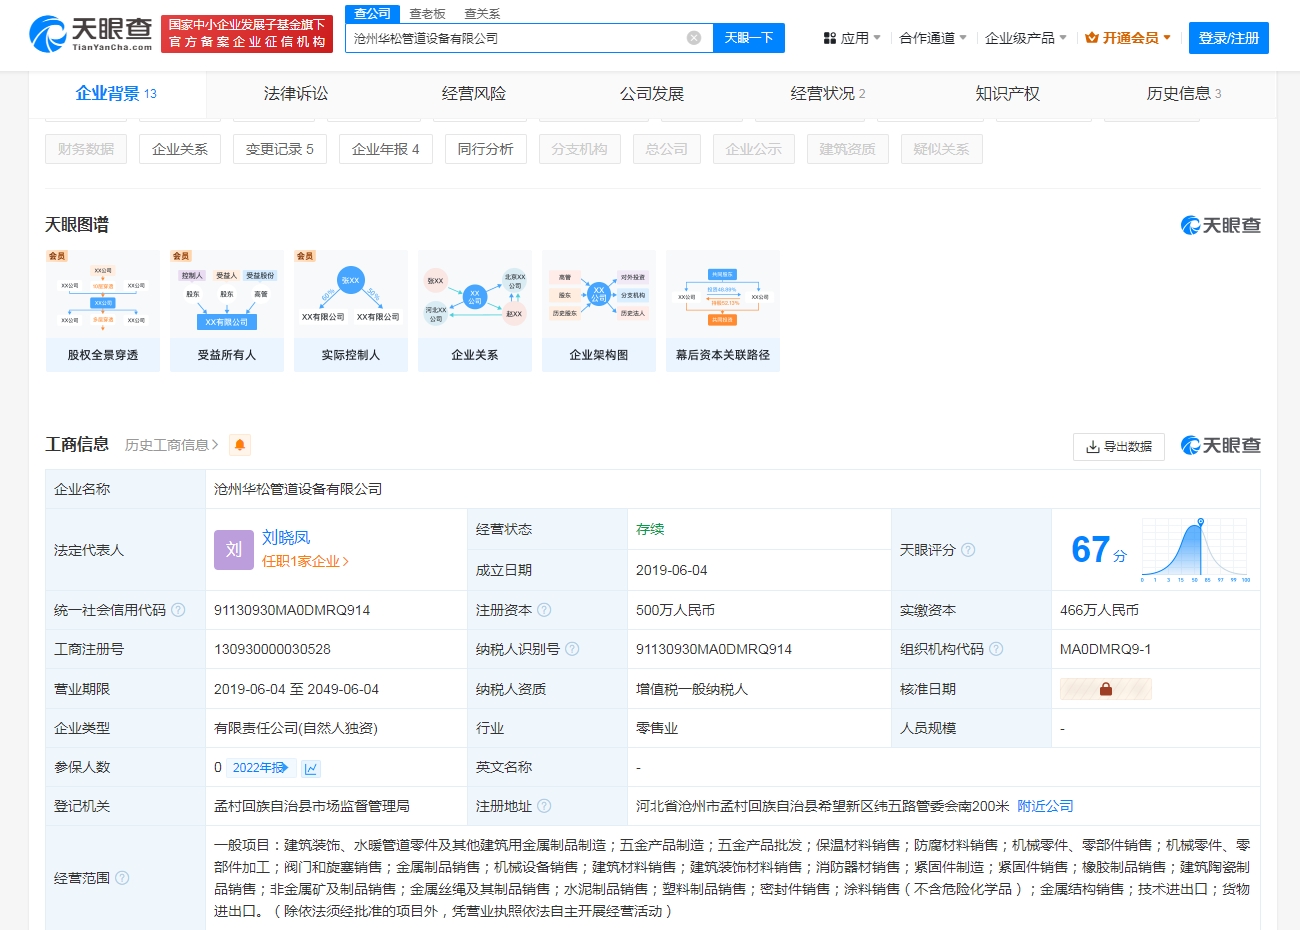Open the 历史信息 tab
Screen dimensions: 1300x930
1184,94
